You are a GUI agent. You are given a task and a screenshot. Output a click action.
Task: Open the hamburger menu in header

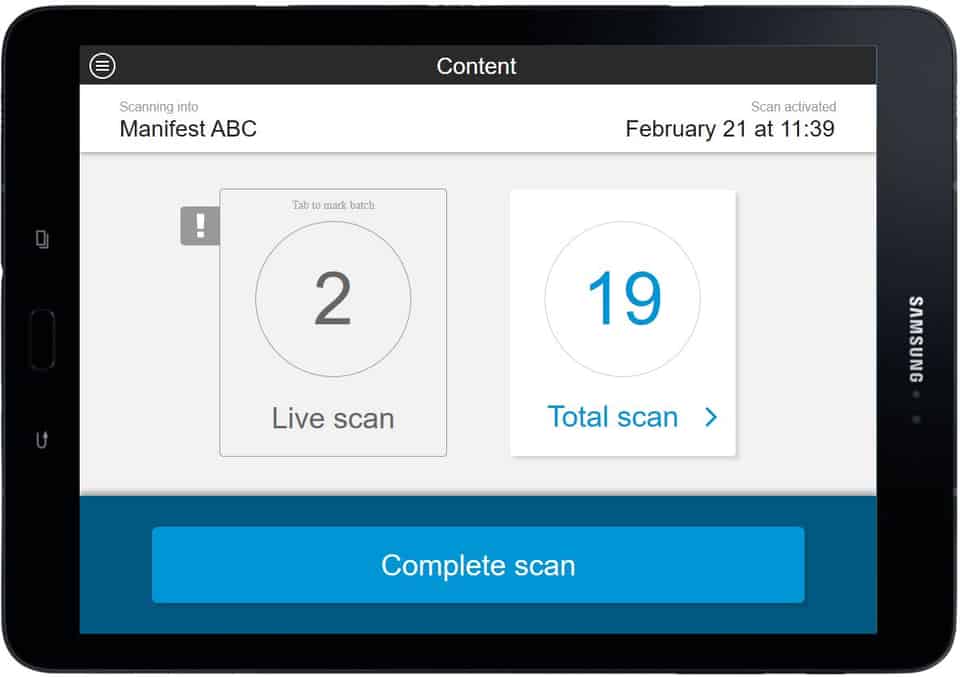click(102, 66)
